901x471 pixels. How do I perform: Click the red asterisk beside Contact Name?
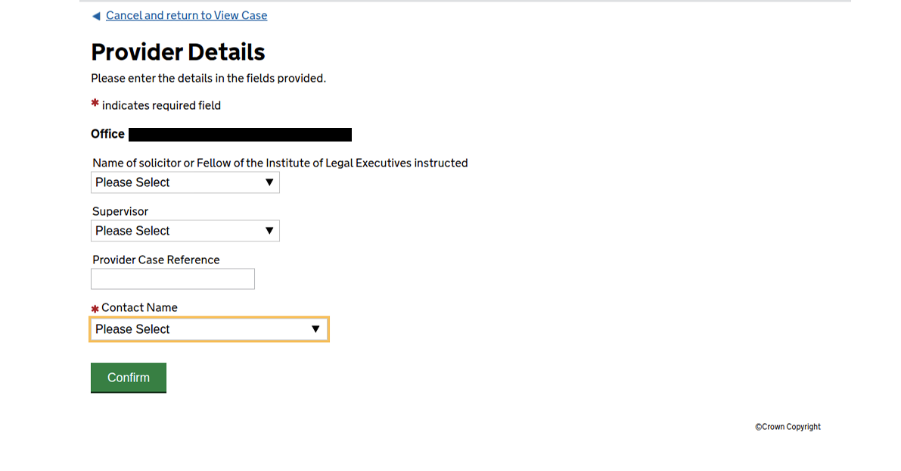(x=95, y=309)
